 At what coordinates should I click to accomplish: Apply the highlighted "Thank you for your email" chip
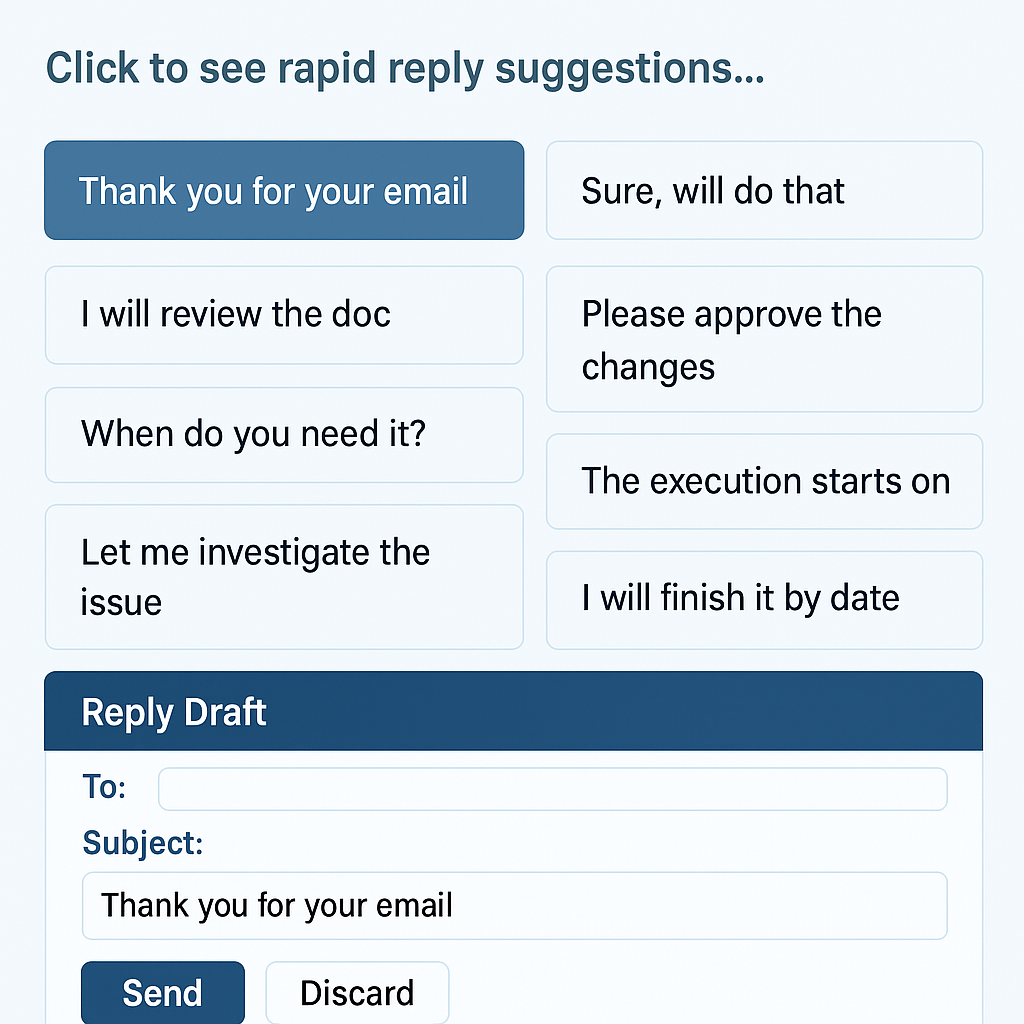pyautogui.click(x=284, y=190)
